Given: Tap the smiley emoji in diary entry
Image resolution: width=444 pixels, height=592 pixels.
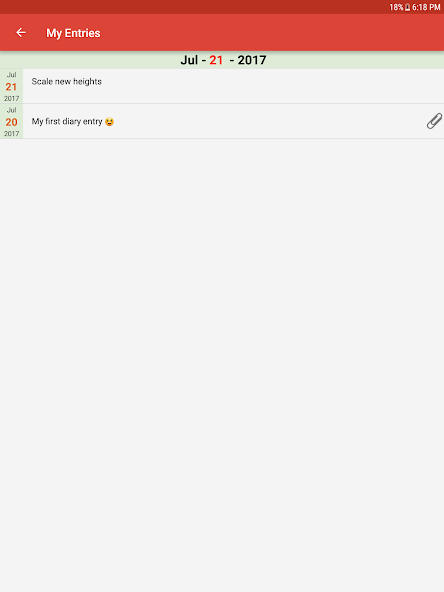Looking at the screenshot, I should point(109,122).
